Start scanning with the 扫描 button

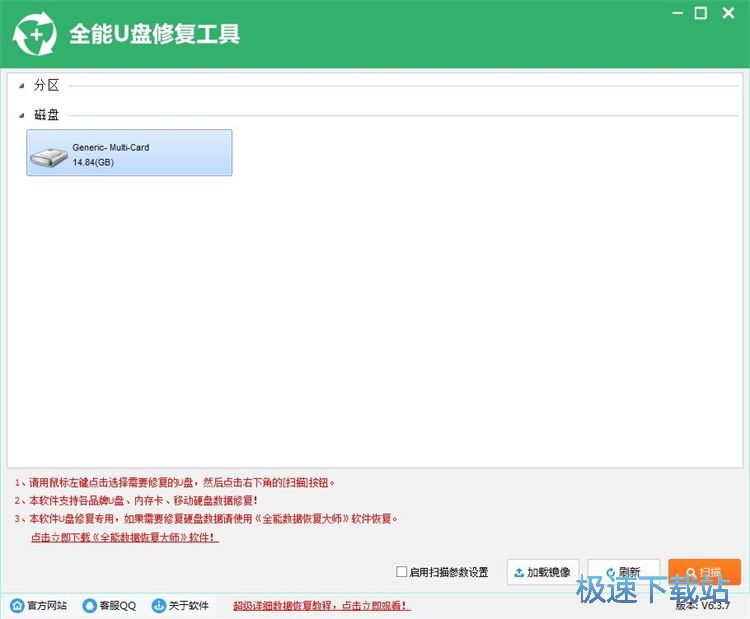[704, 572]
